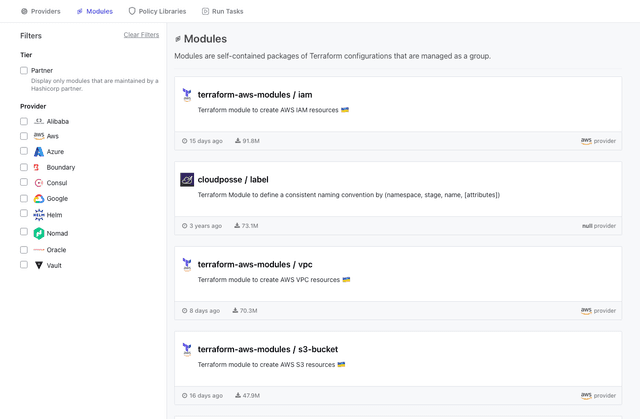This screenshot has height=419, width=640.
Task: Click the cloudposse label description text
Action: [349, 195]
